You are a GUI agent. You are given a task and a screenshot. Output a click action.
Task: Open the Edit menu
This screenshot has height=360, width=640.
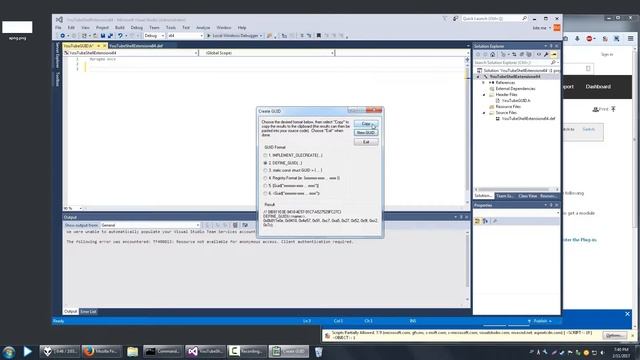71,28
